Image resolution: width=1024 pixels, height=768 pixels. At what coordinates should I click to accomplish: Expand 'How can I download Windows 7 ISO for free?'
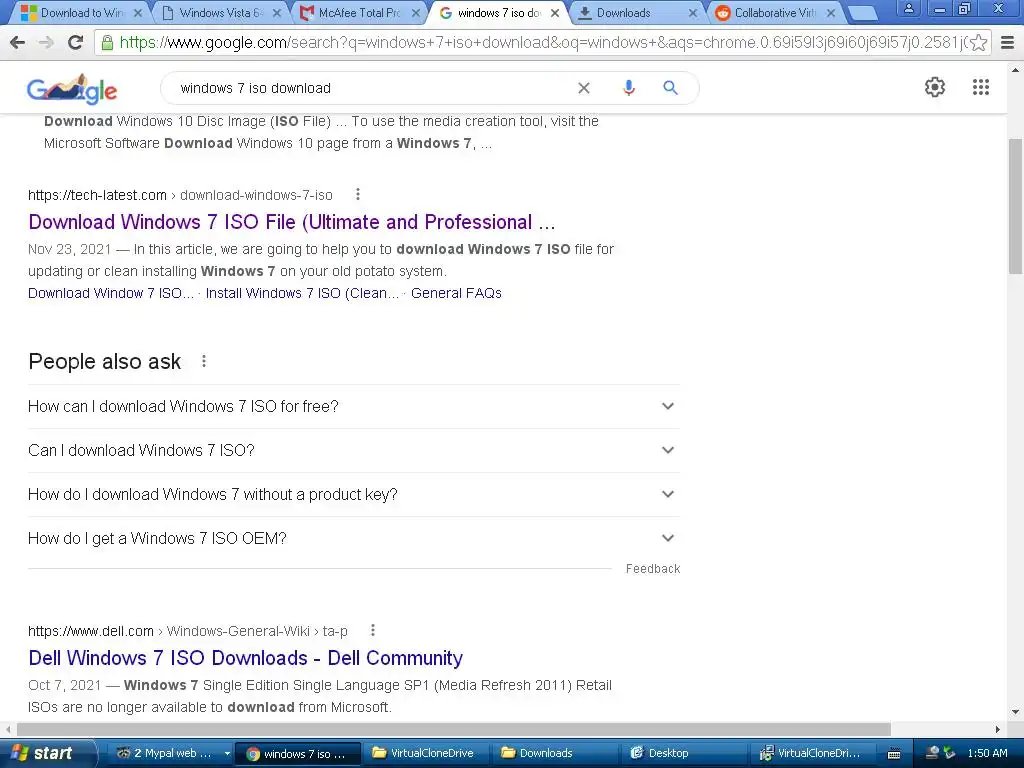[353, 406]
